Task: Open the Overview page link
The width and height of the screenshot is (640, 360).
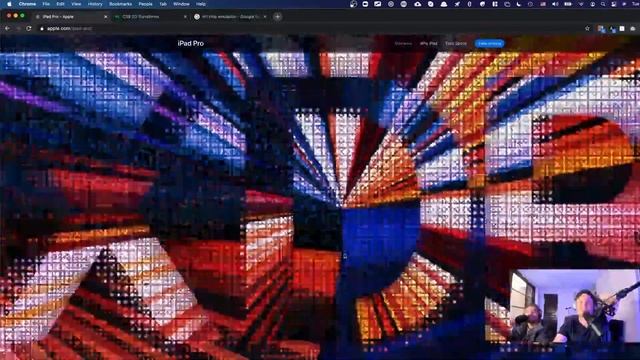Action: coord(403,43)
